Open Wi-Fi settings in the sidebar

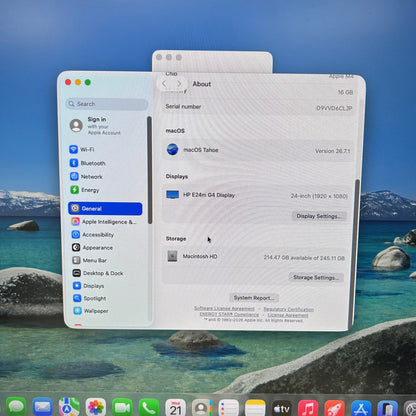tap(82, 149)
